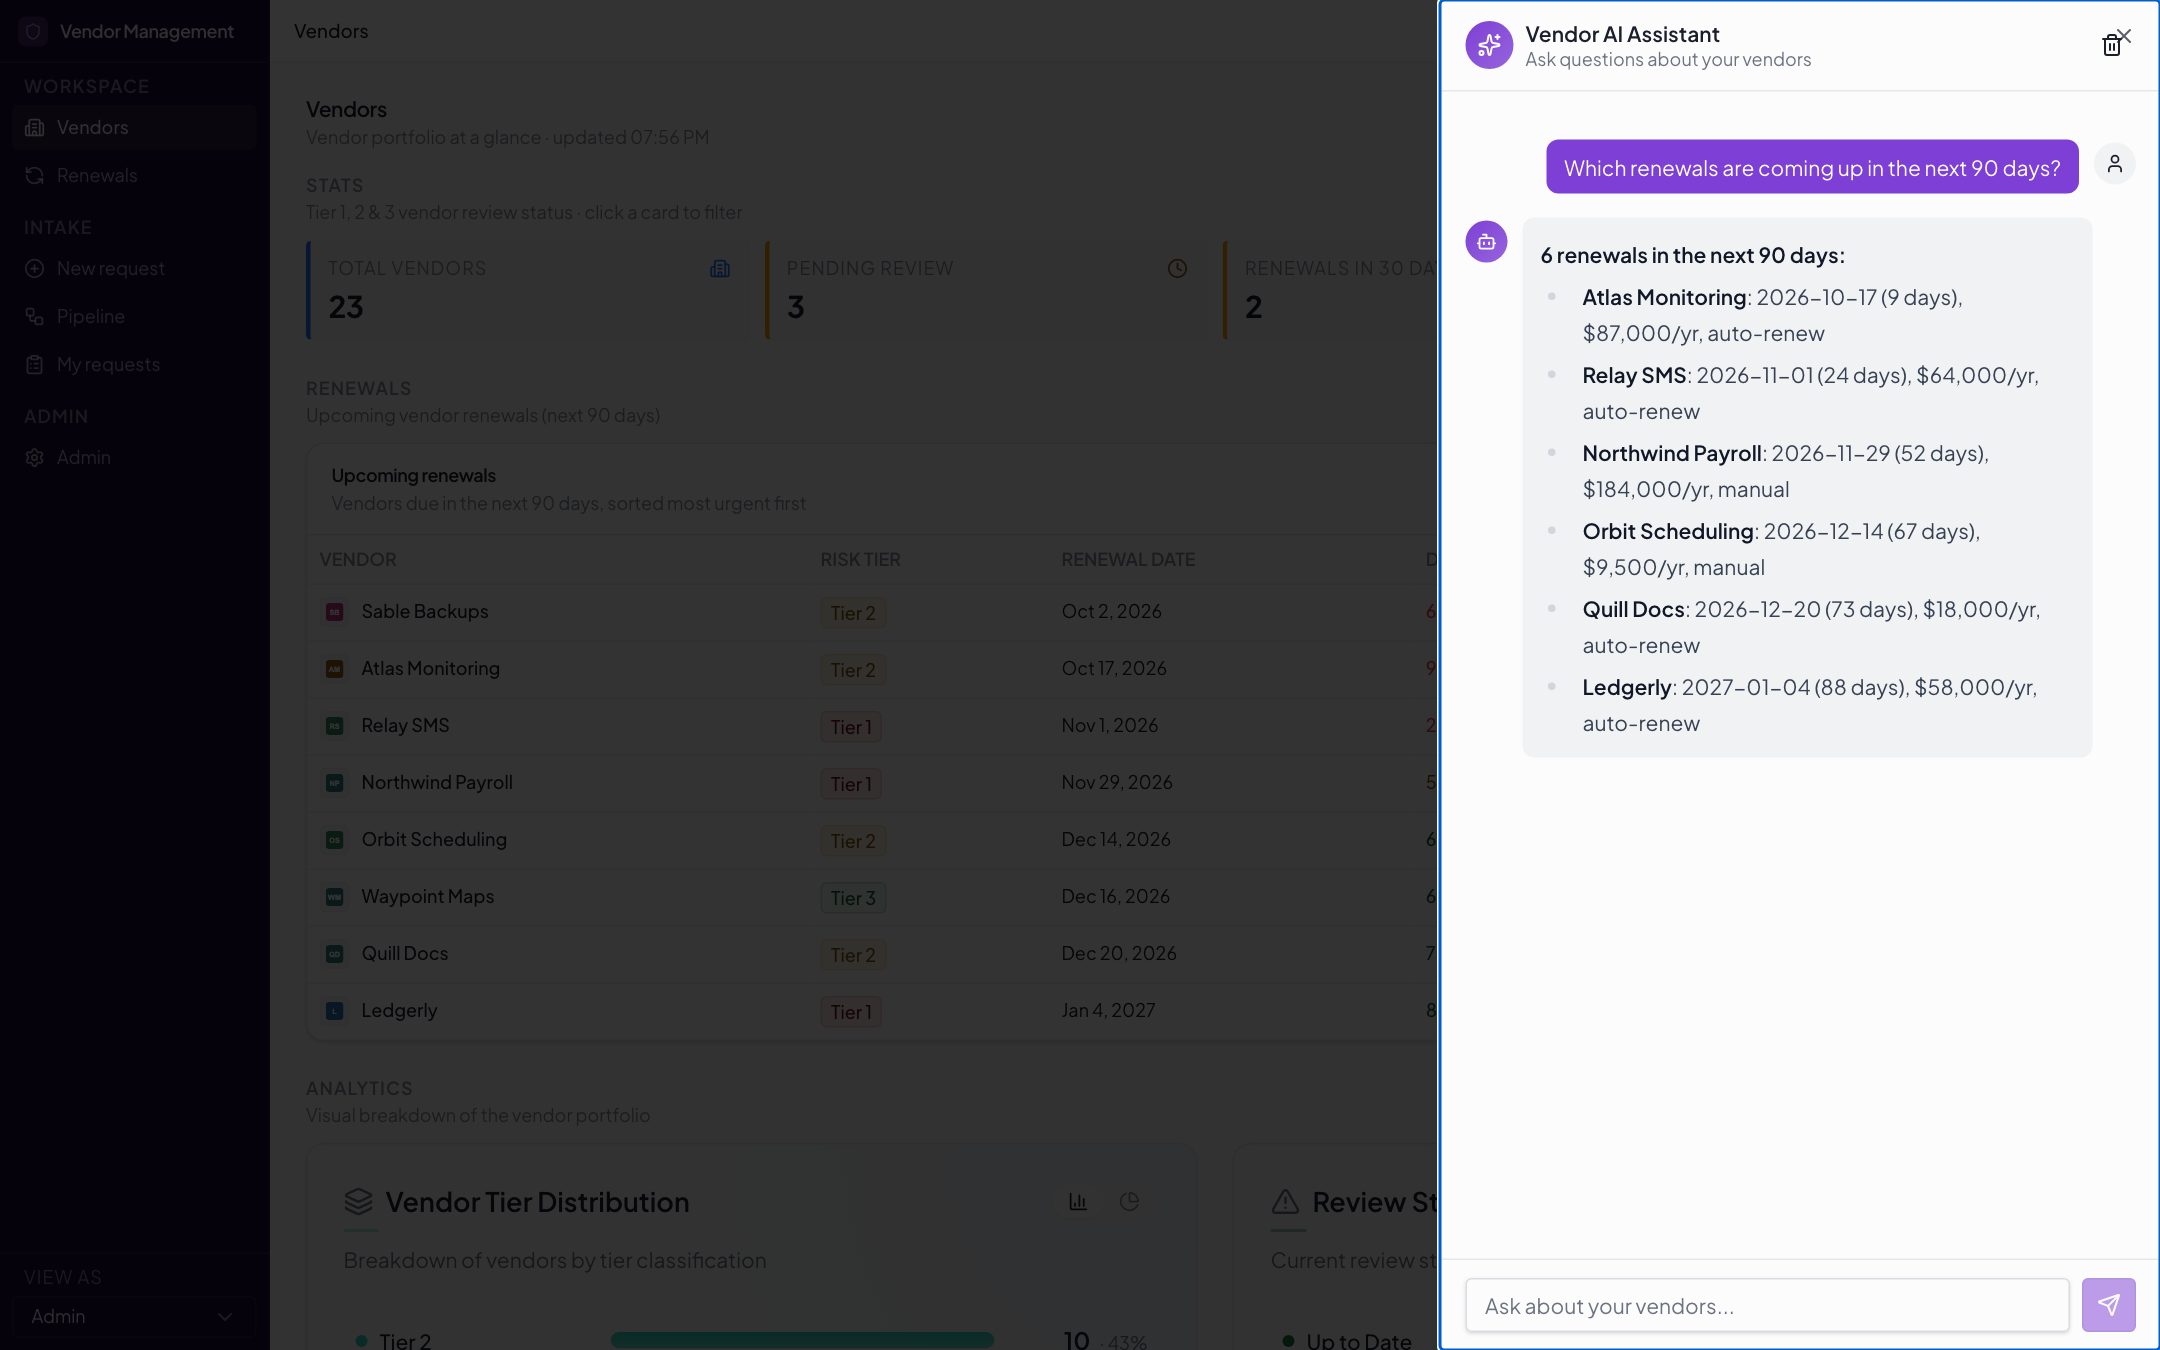Open the Northwind Payroll vendor row

[x=872, y=782]
